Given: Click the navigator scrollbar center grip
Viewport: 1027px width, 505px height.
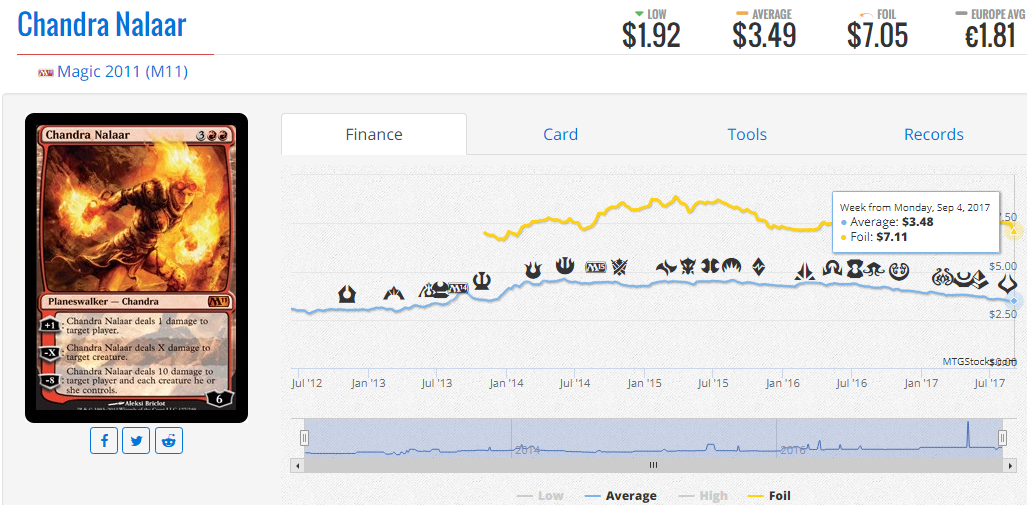Looking at the screenshot, I should coord(653,465).
